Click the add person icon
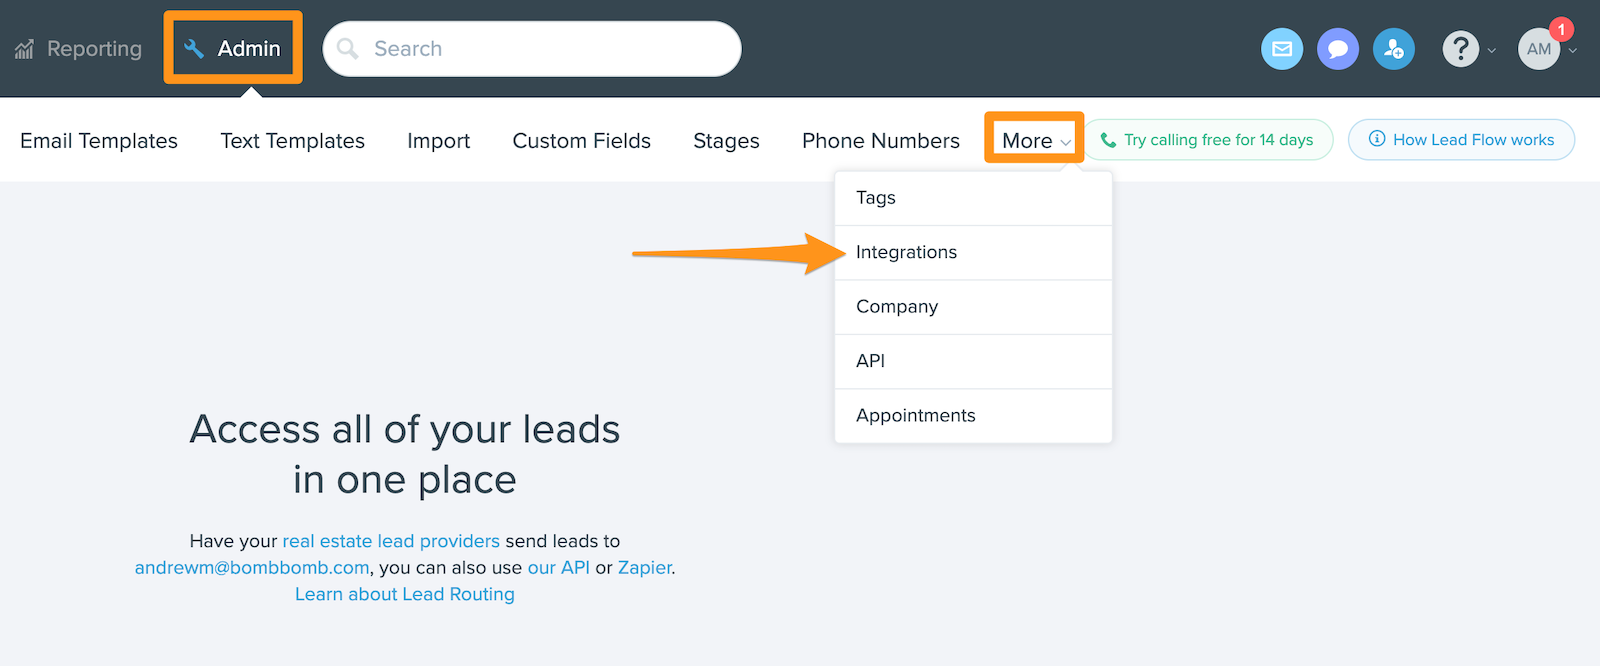The image size is (1600, 666). [x=1394, y=49]
